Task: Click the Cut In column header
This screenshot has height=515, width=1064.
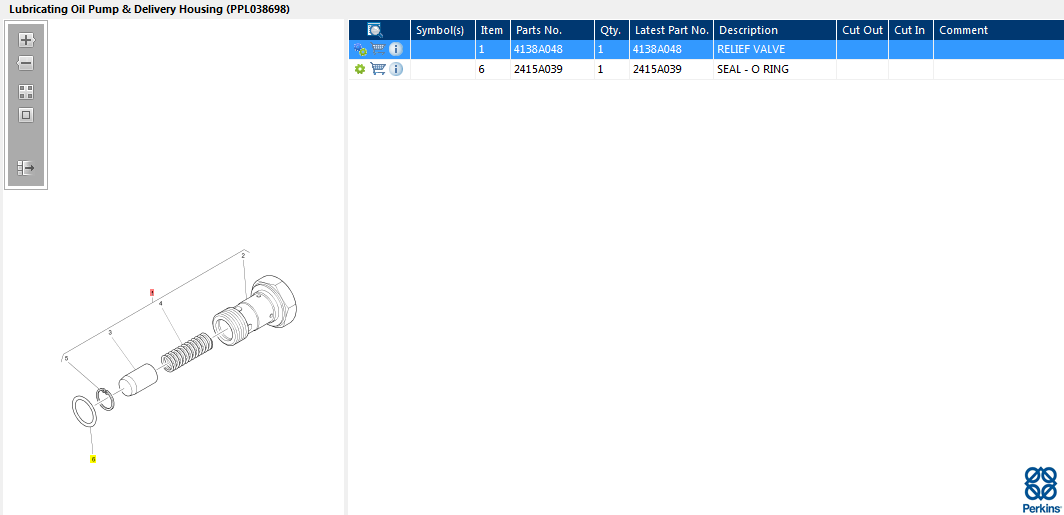Action: [909, 30]
